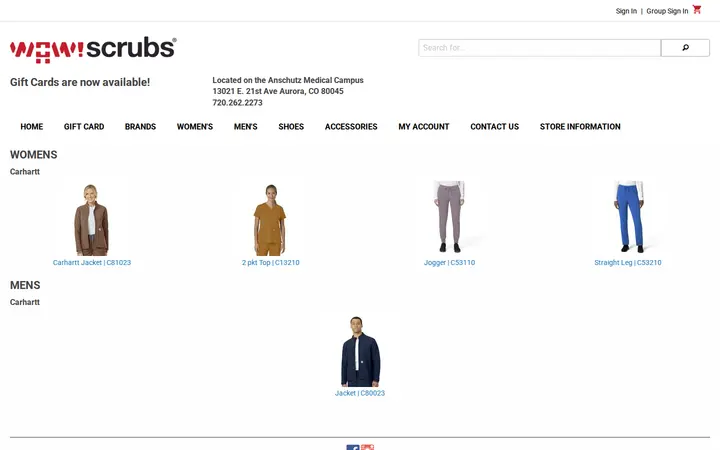Viewport: 720px width, 450px height.
Task: Click the WOW! scrubs logo
Action: 93,49
